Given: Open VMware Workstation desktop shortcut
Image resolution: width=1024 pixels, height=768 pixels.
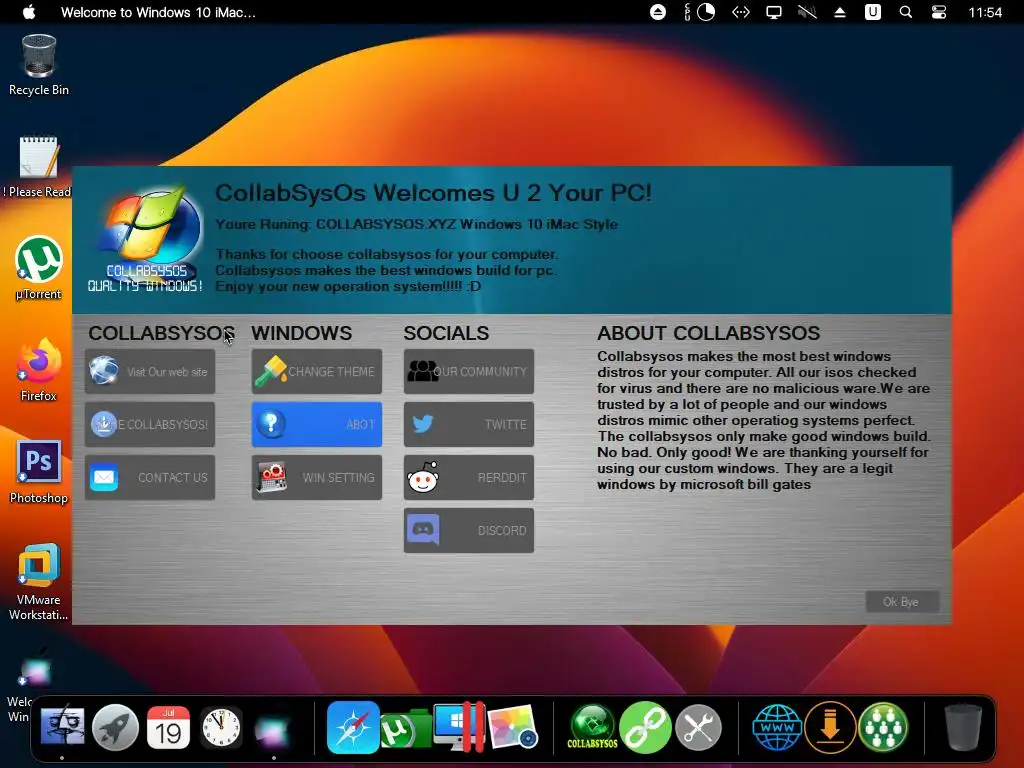Looking at the screenshot, I should [39, 581].
